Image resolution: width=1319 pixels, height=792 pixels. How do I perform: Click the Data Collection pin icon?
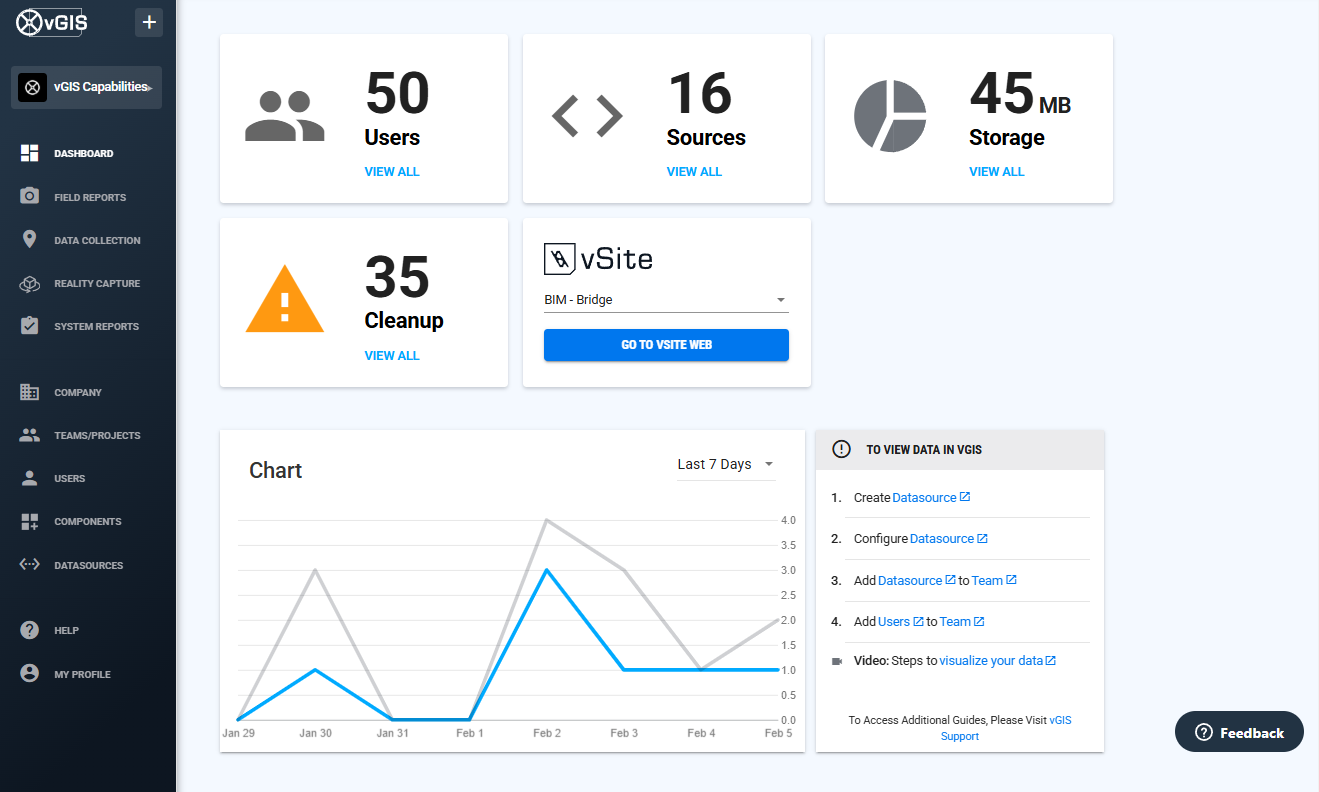[x=30, y=240]
